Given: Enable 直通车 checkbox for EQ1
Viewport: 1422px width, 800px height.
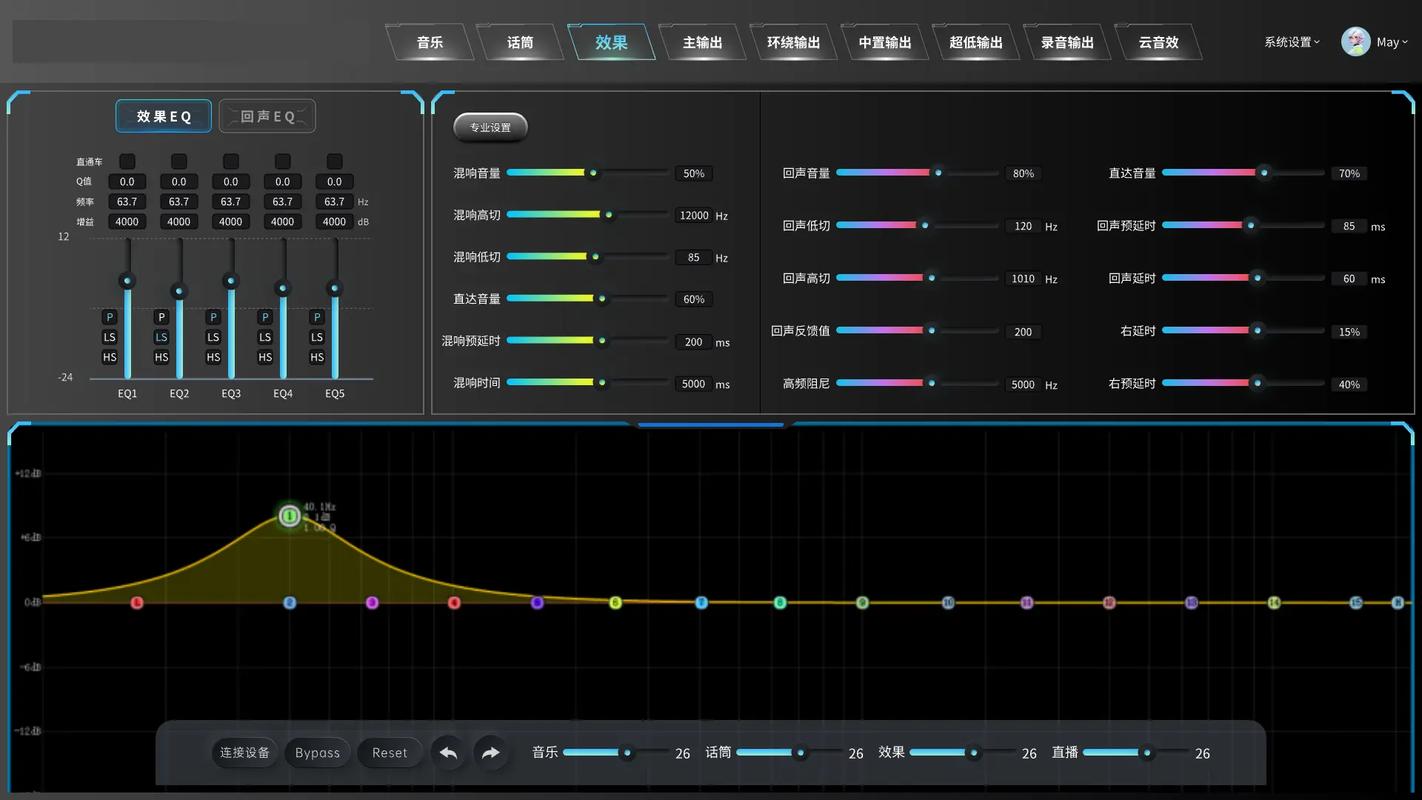Looking at the screenshot, I should click(x=127, y=161).
